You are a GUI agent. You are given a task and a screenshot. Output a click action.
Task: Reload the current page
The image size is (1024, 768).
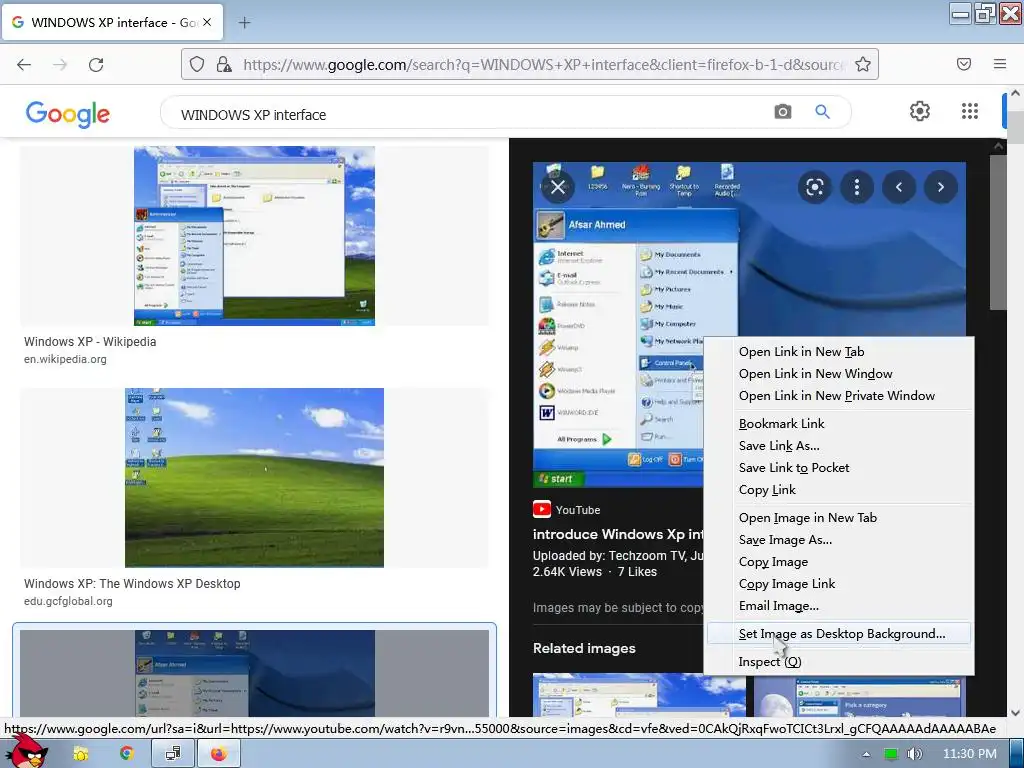96,64
